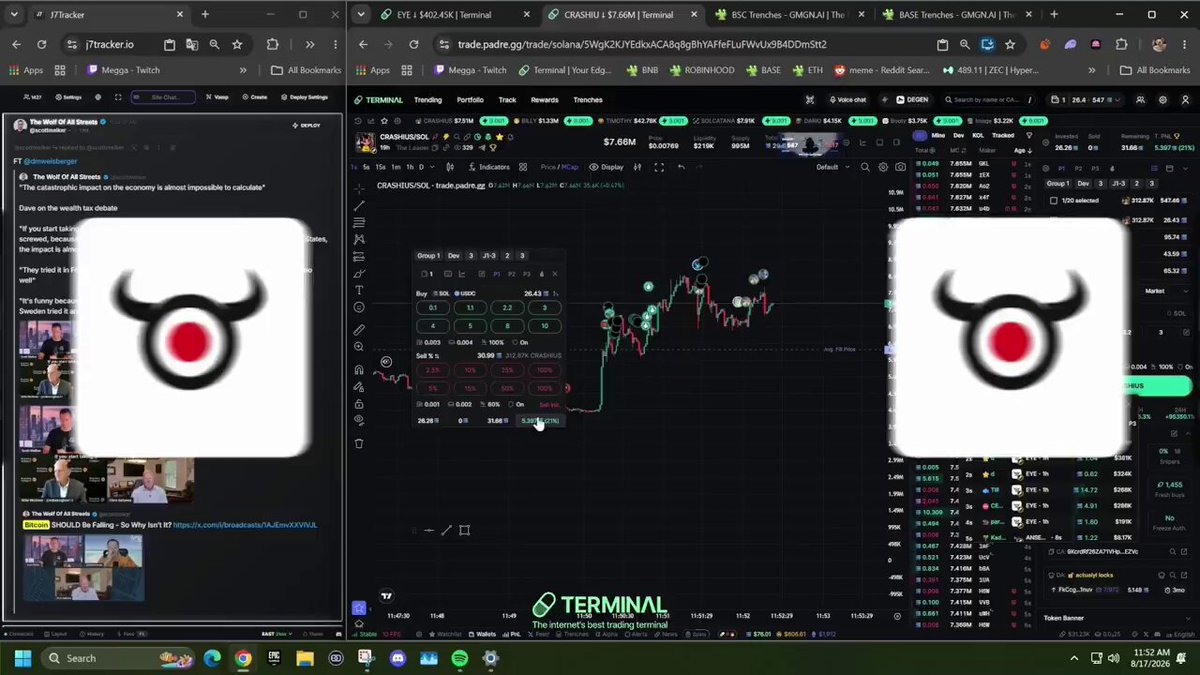The height and width of the screenshot is (675, 1200).
Task: Open Indicators menu in chart toolbar
Action: (490, 167)
